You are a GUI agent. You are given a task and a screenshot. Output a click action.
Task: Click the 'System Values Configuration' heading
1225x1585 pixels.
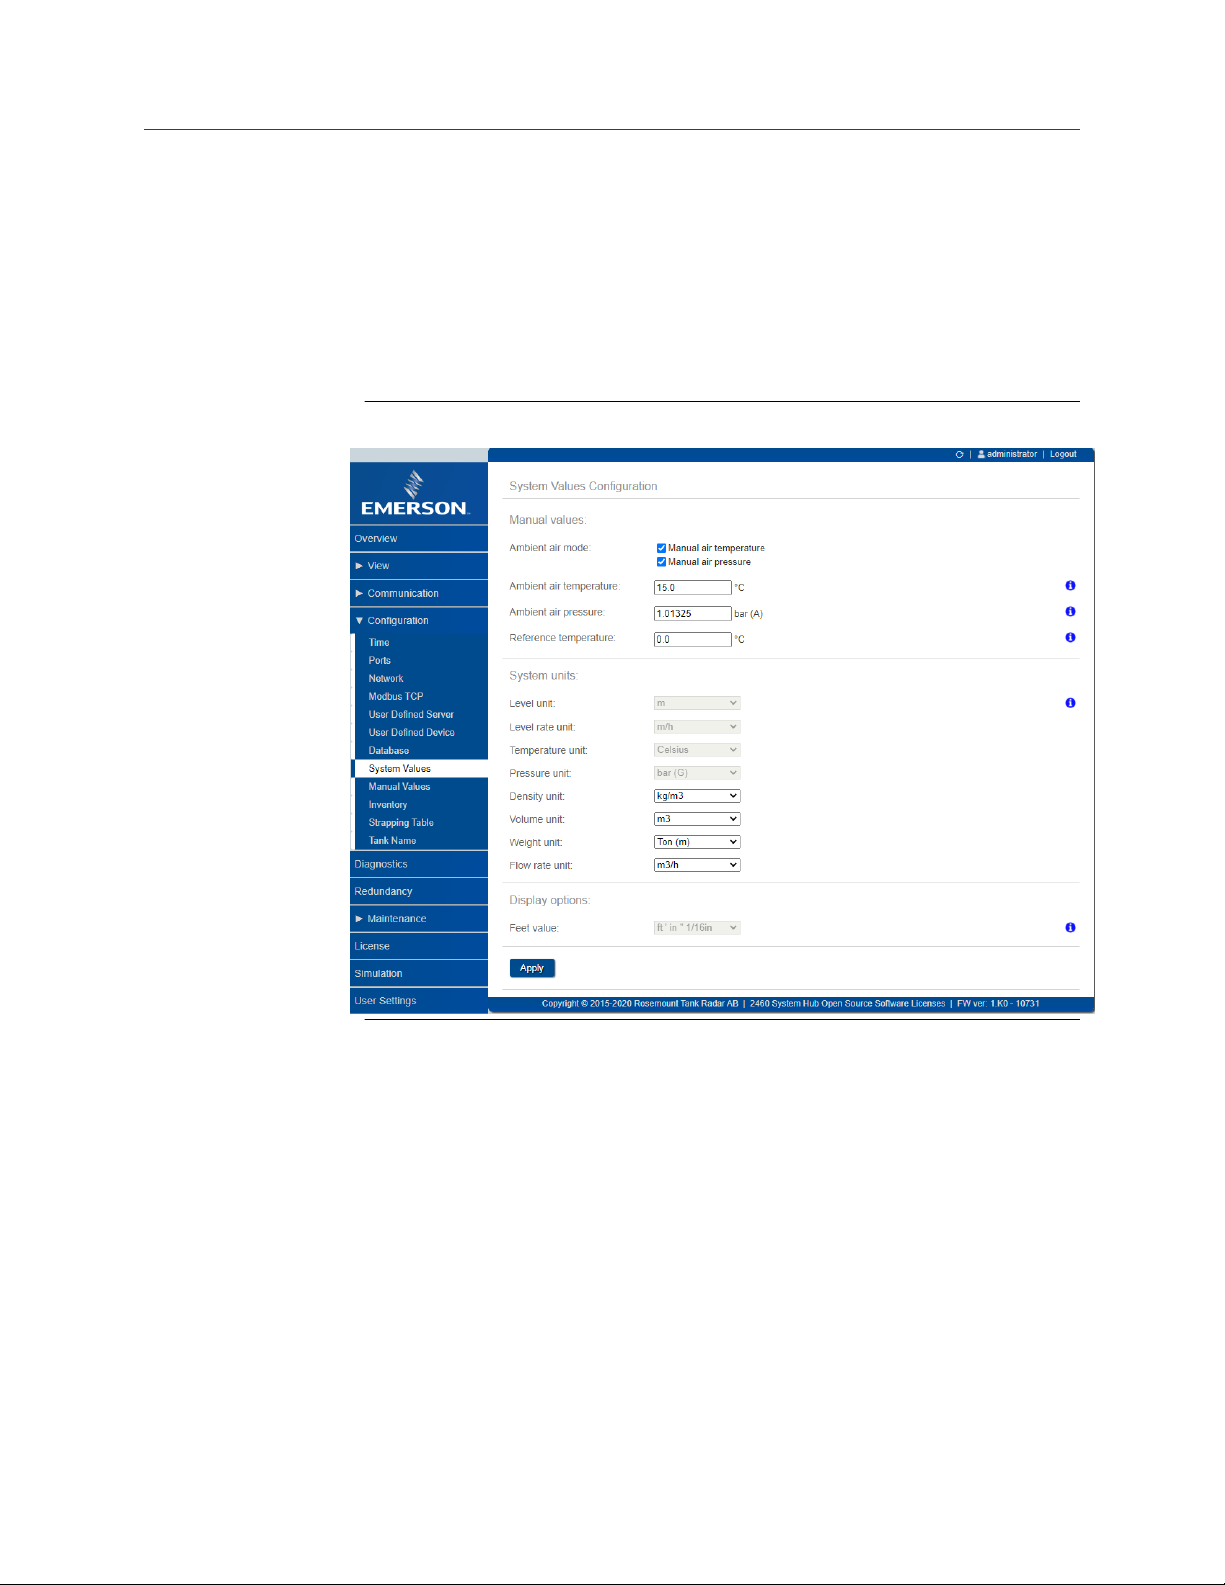[x=583, y=486]
